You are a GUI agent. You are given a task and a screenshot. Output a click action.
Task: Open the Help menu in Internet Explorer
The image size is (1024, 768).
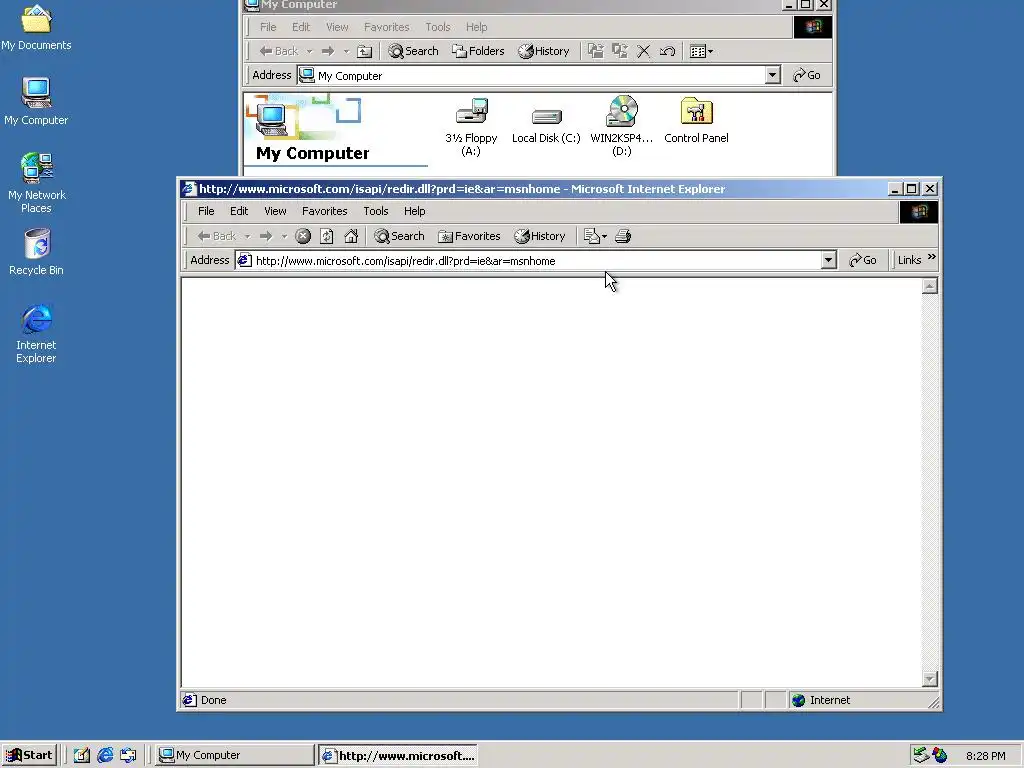(x=414, y=211)
